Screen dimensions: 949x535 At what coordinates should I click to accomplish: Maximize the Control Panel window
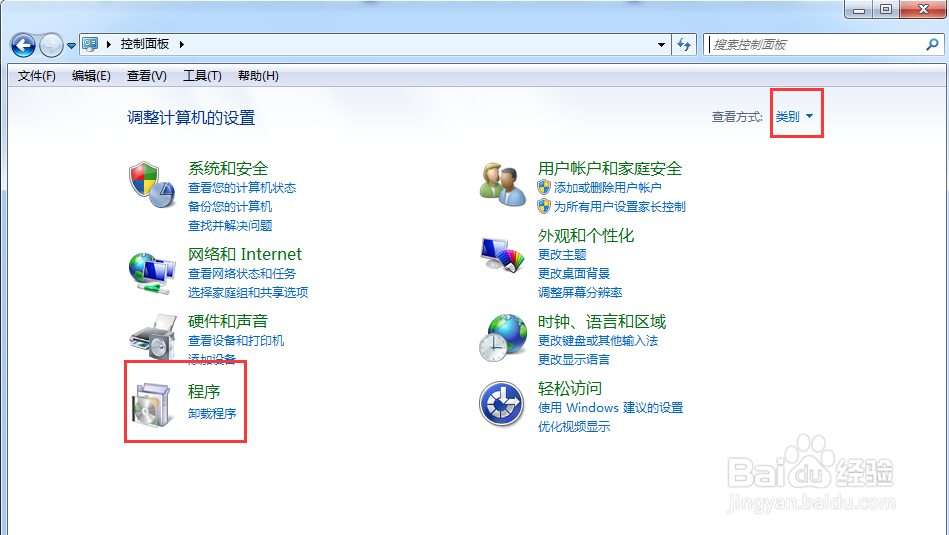point(885,9)
